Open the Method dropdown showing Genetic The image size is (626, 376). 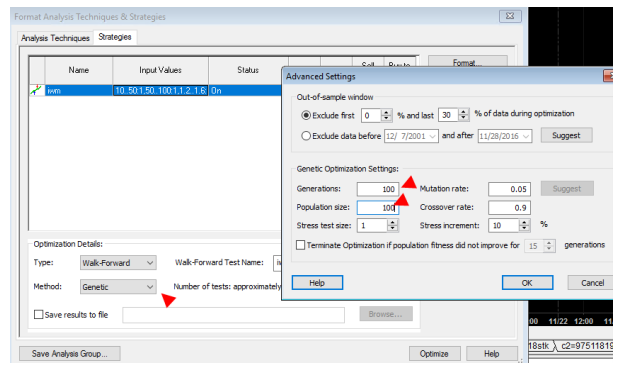click(x=118, y=287)
